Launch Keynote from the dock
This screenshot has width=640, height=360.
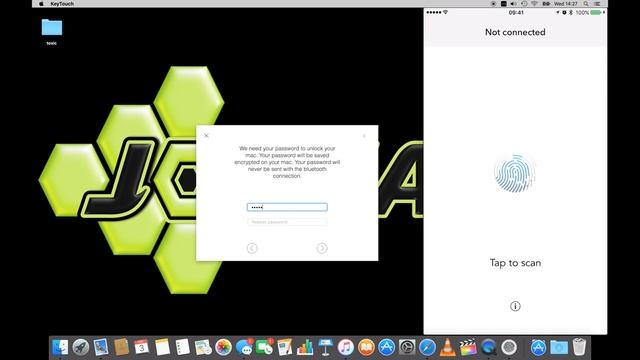(x=325, y=347)
